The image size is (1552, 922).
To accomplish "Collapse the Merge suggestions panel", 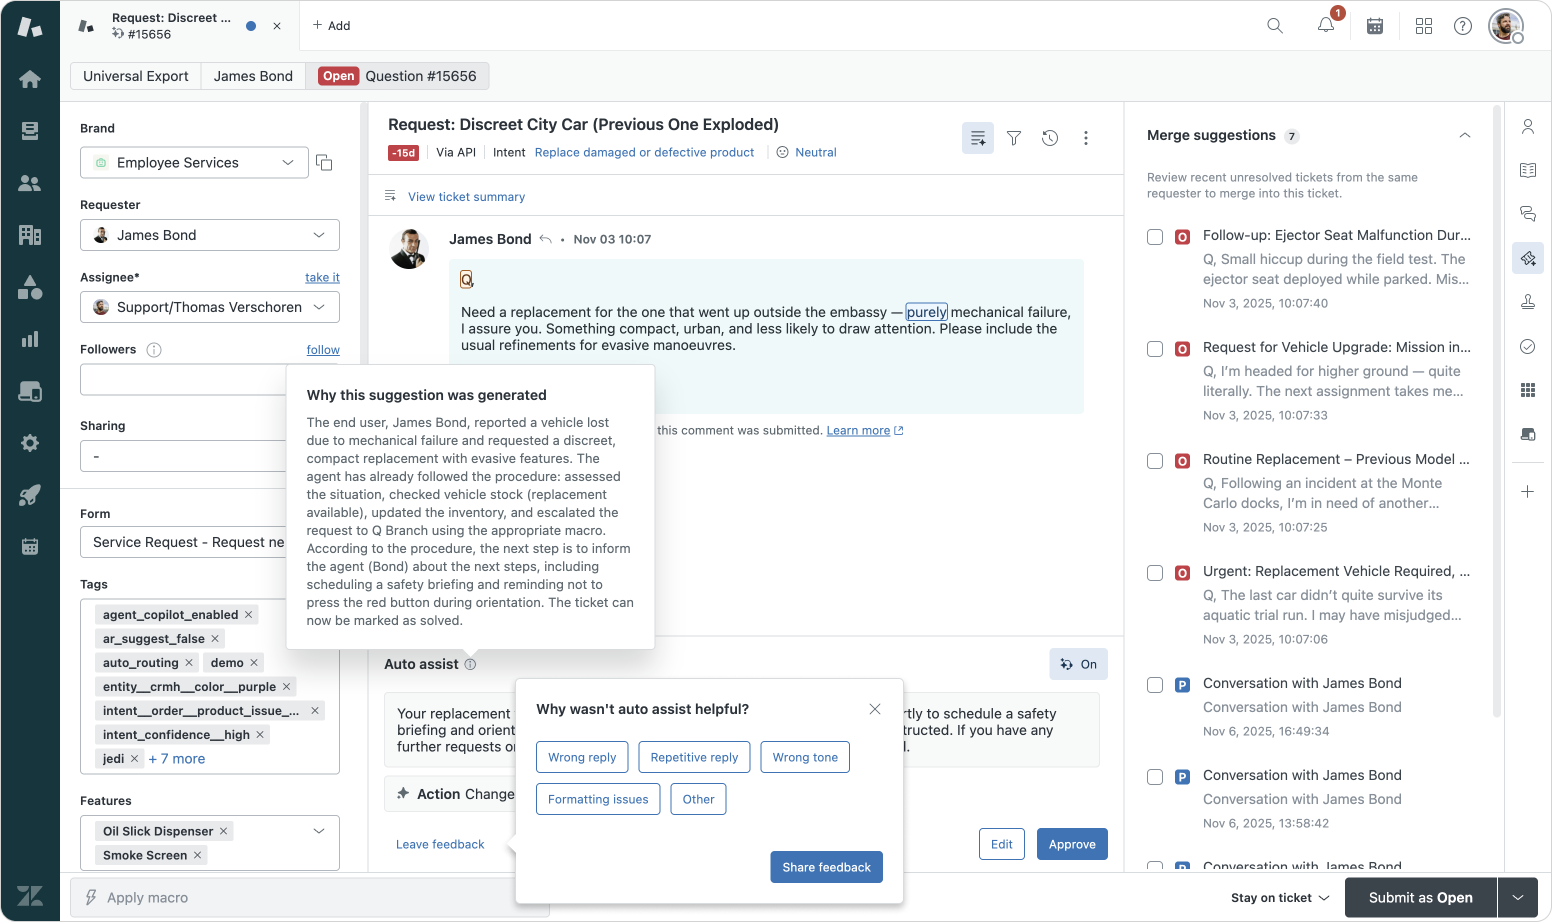I will coord(1465,135).
